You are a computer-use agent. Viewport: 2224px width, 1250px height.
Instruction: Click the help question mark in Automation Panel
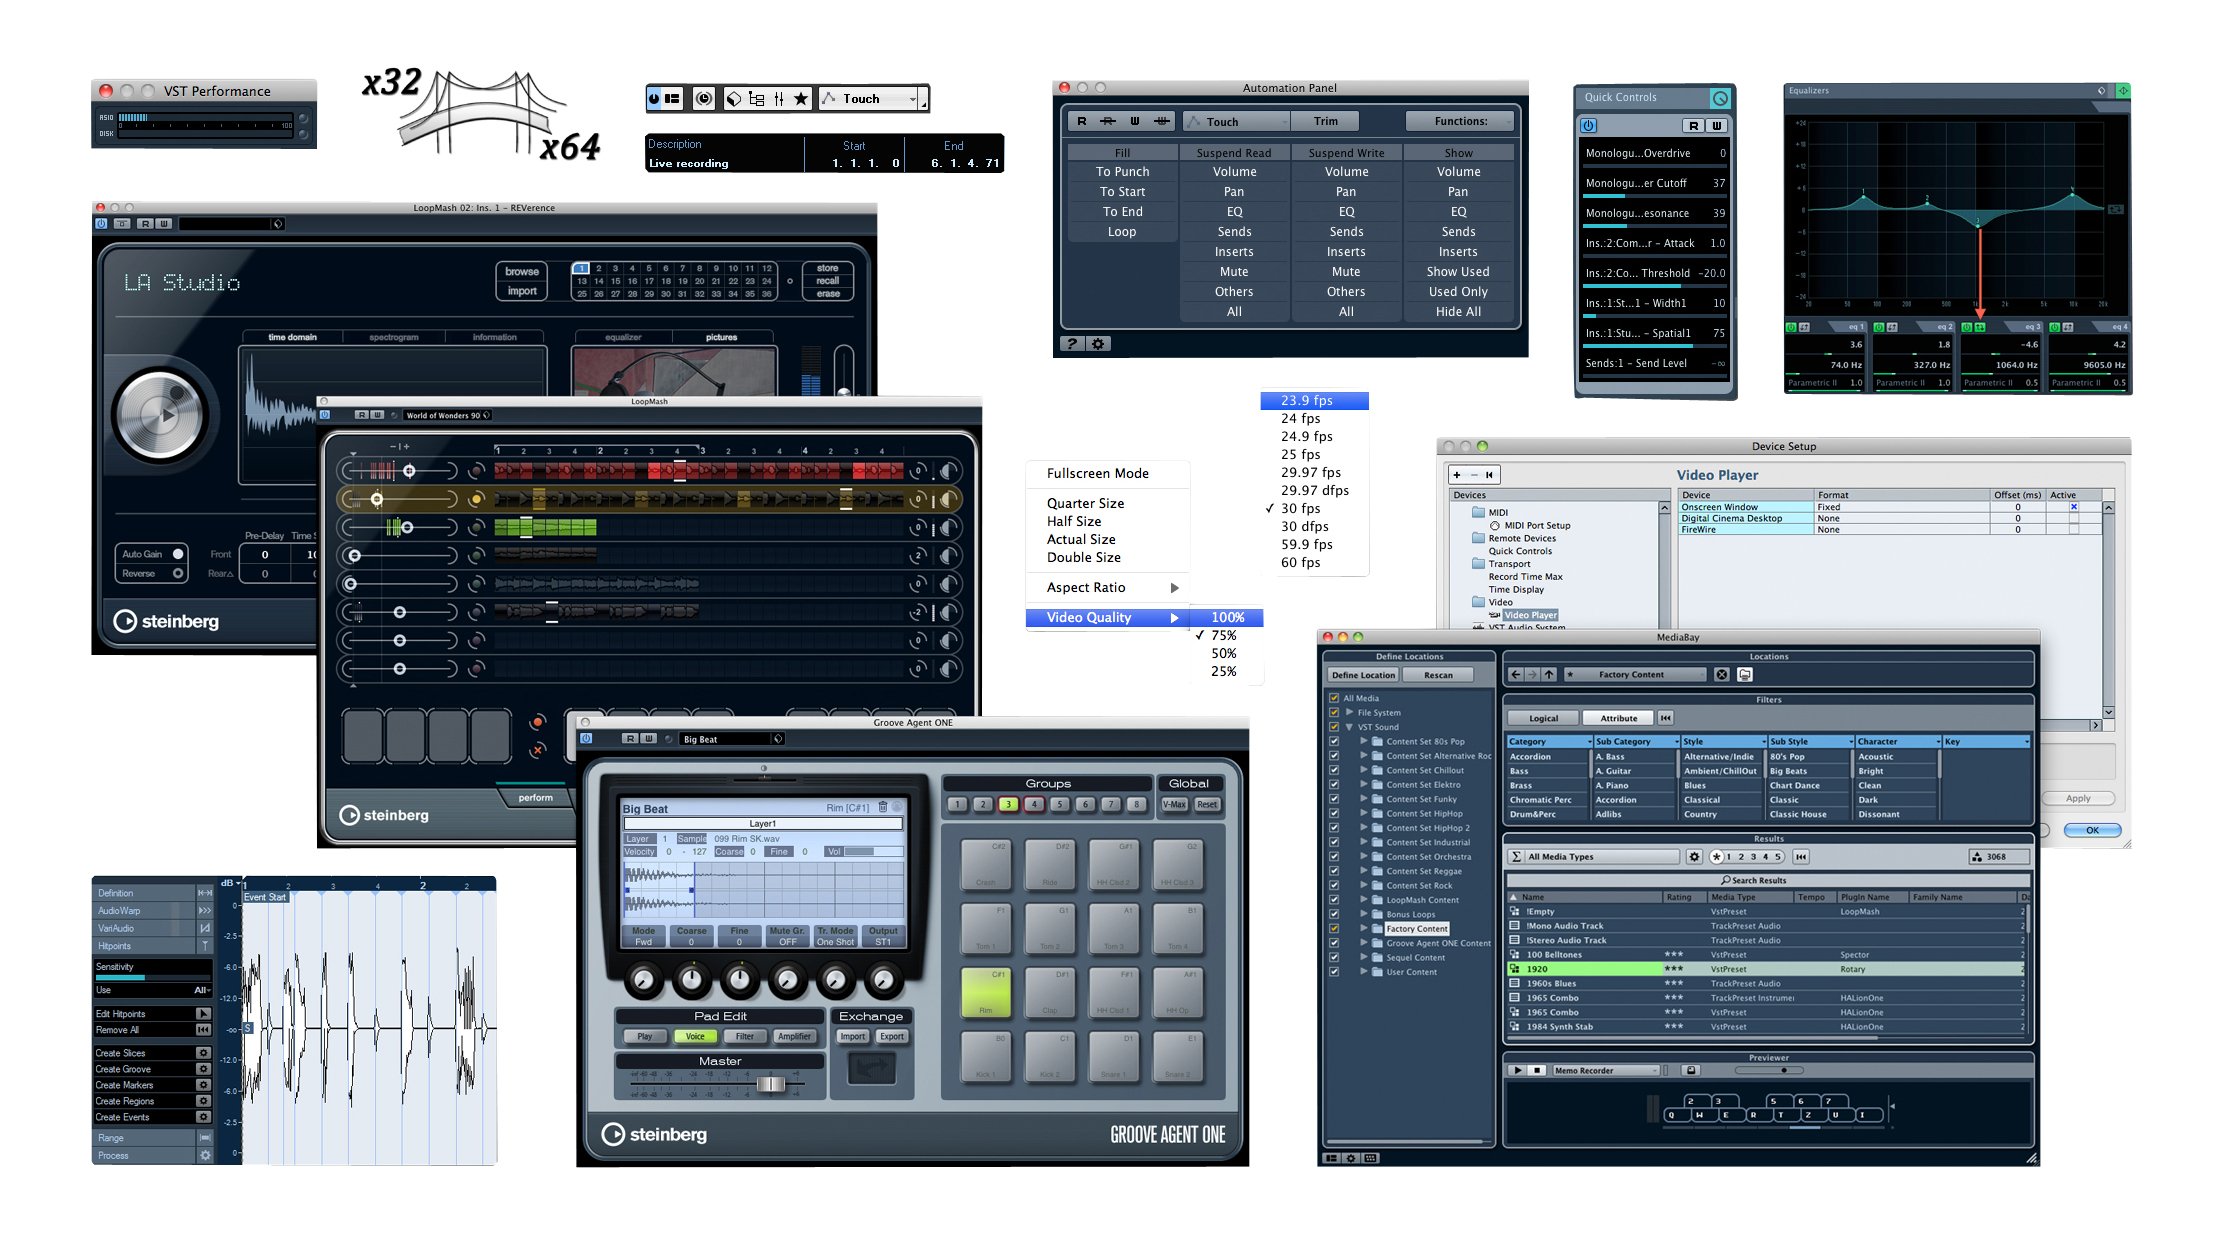1072,344
